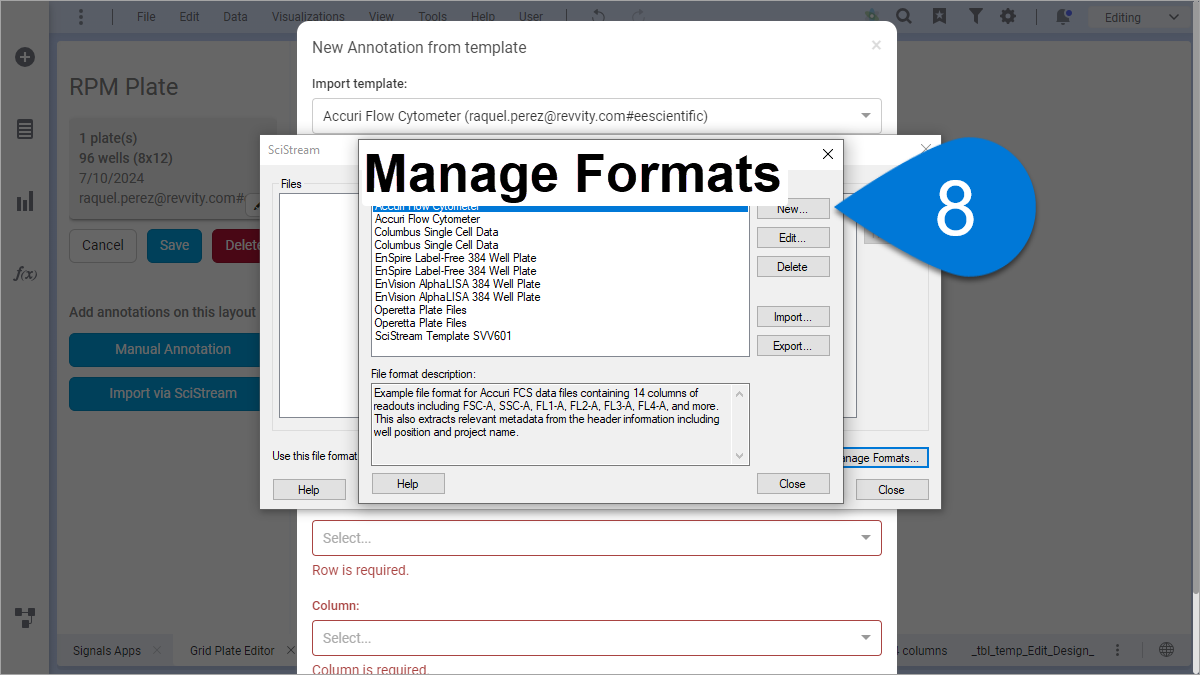Open the bookmark icon in top bar
The width and height of the screenshot is (1200, 675).
[939, 17]
